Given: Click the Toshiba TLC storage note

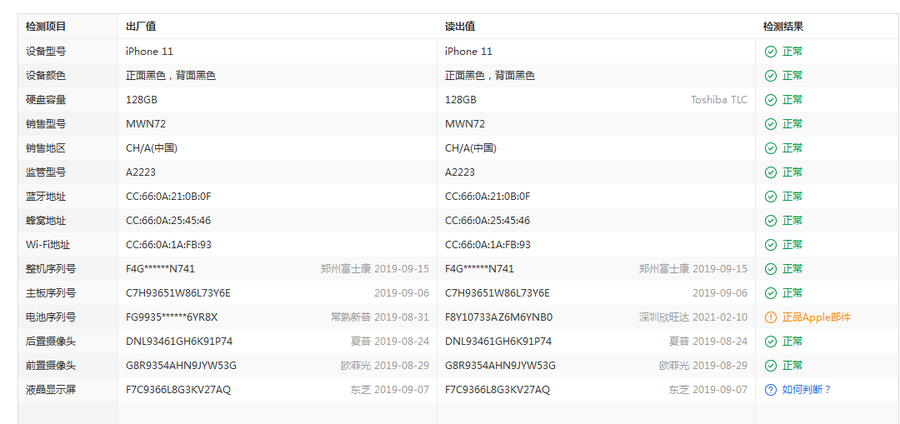Looking at the screenshot, I should [x=719, y=100].
